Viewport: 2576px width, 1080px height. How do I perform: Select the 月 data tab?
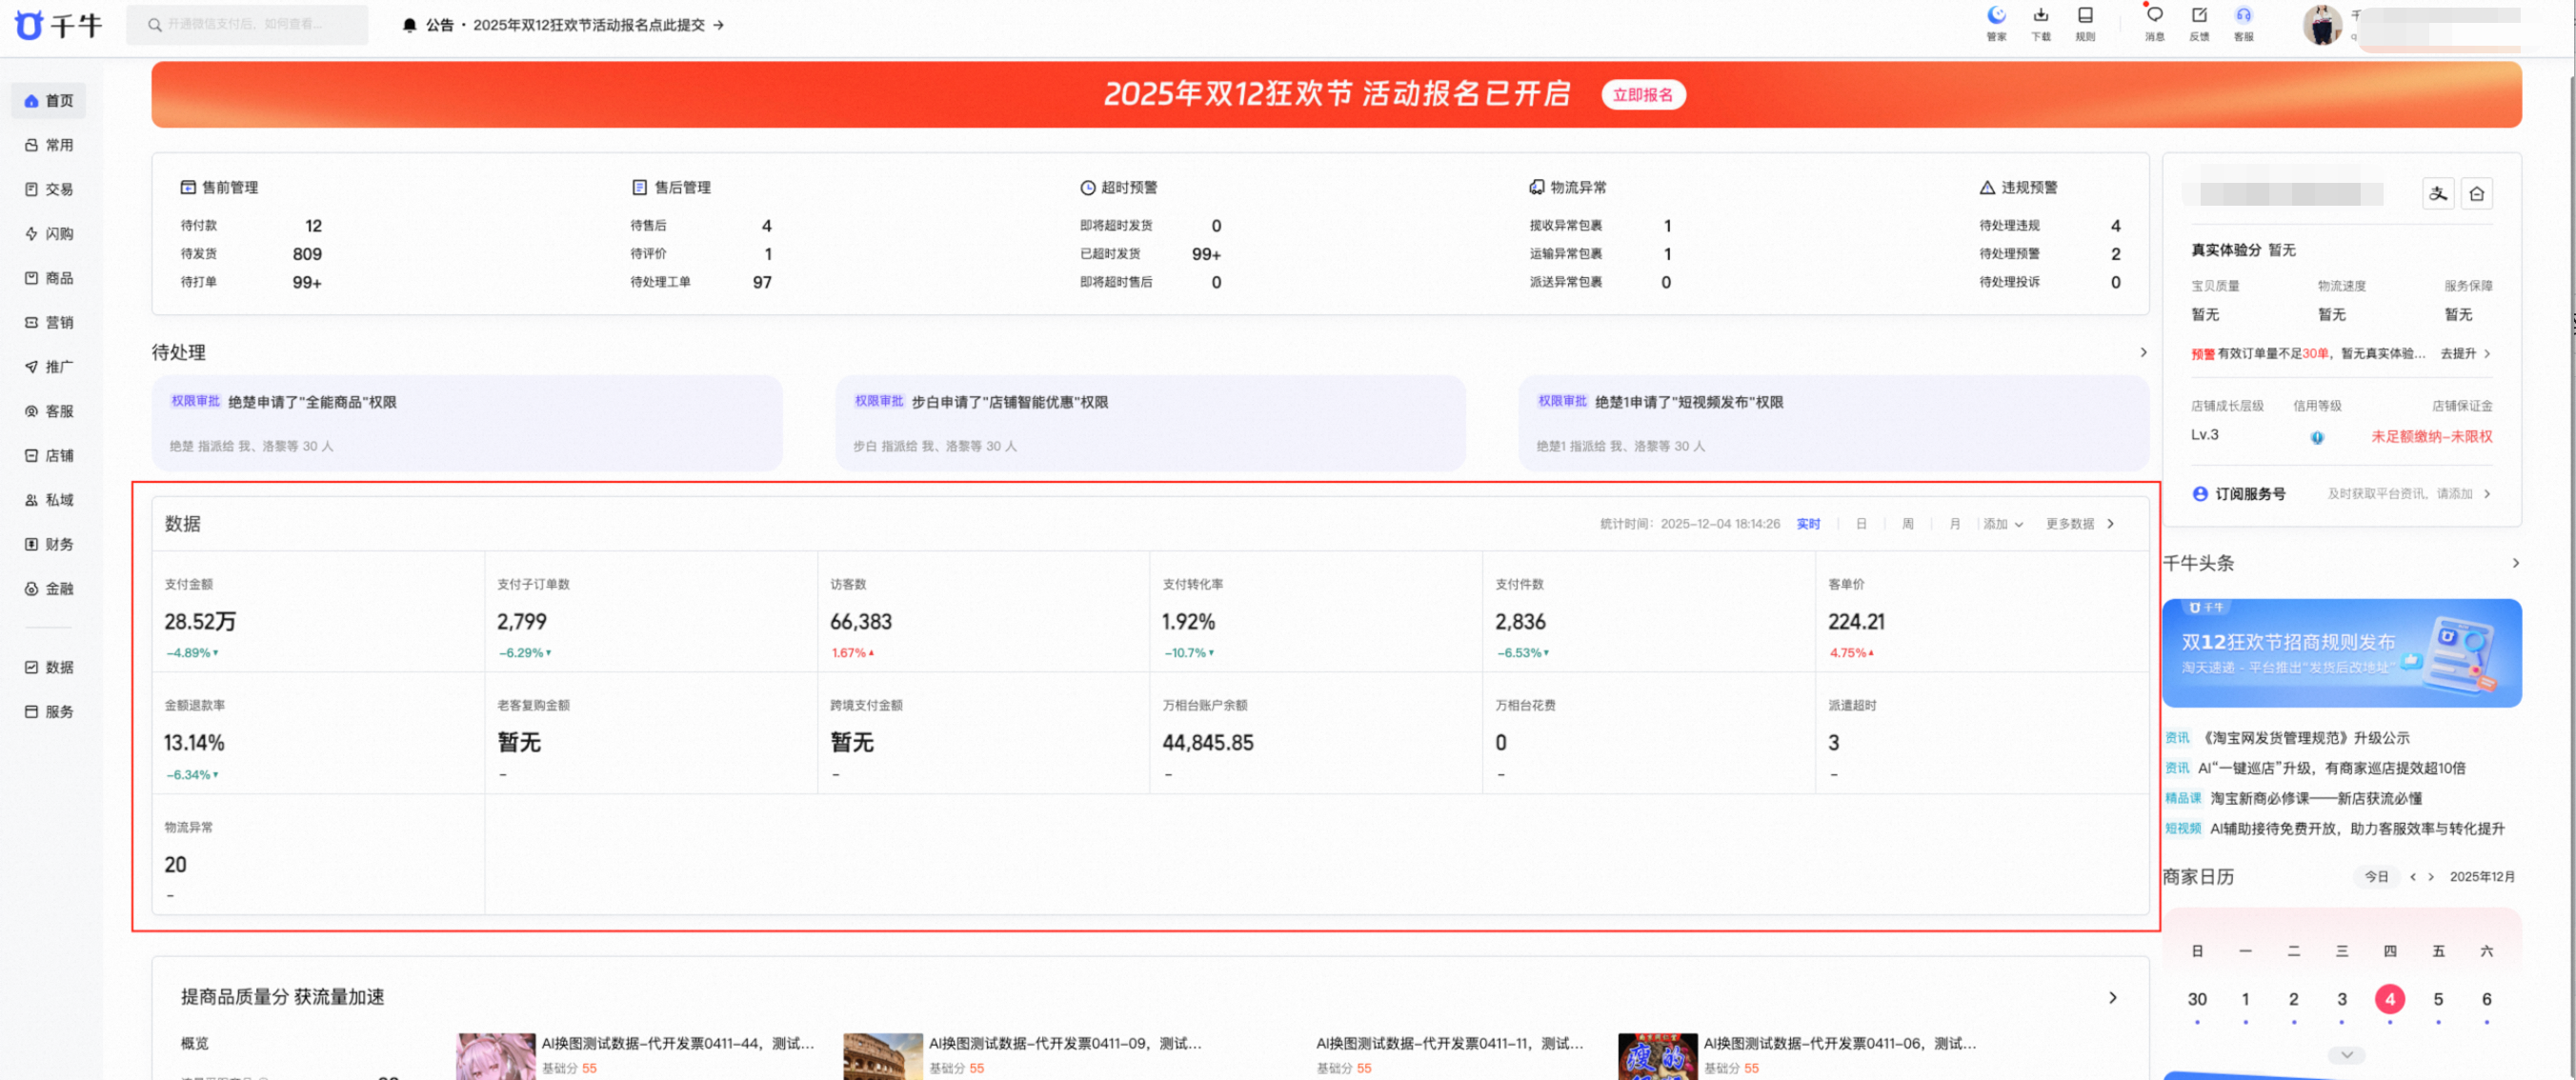(x=1954, y=524)
